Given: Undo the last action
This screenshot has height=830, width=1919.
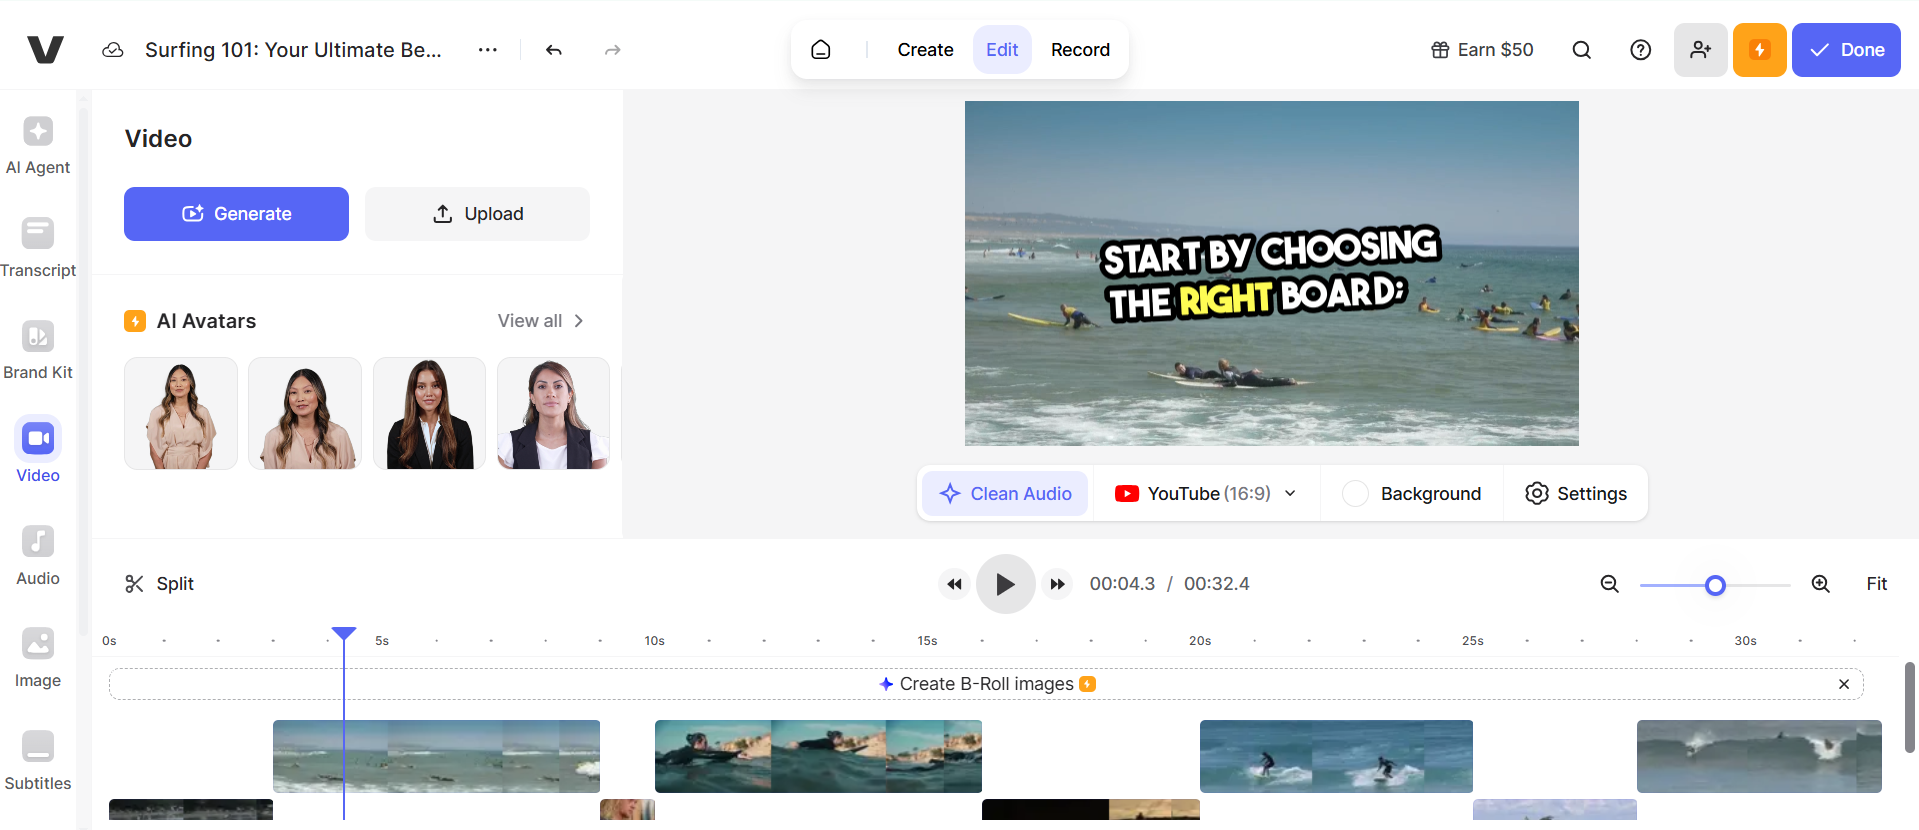Looking at the screenshot, I should click(x=554, y=50).
